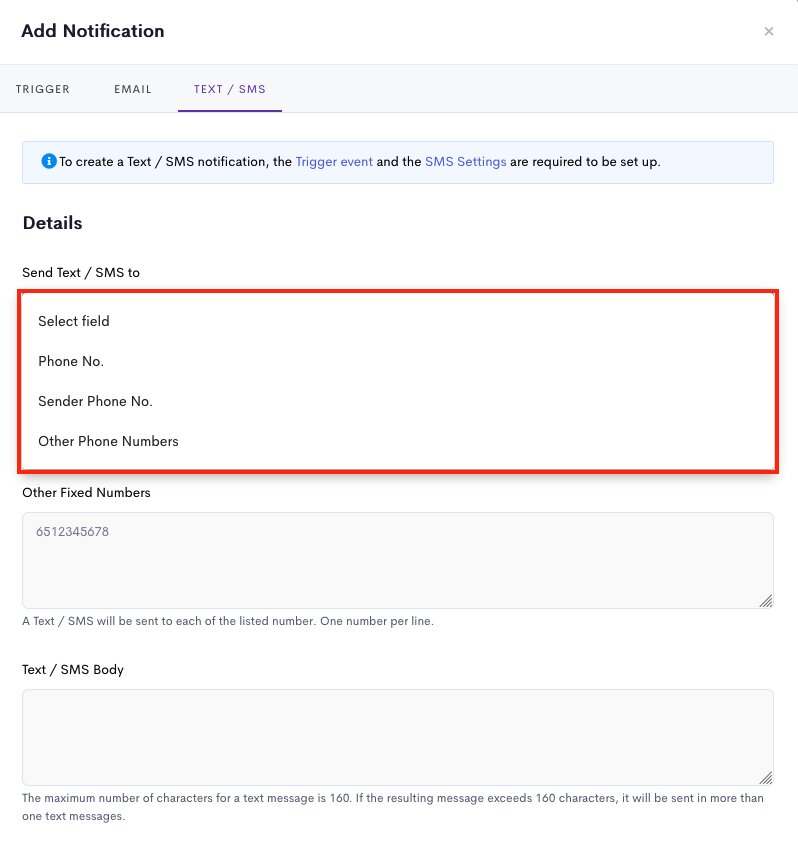Screen dimensions: 798x843
Task: Open the Email tab
Action: pos(133,89)
